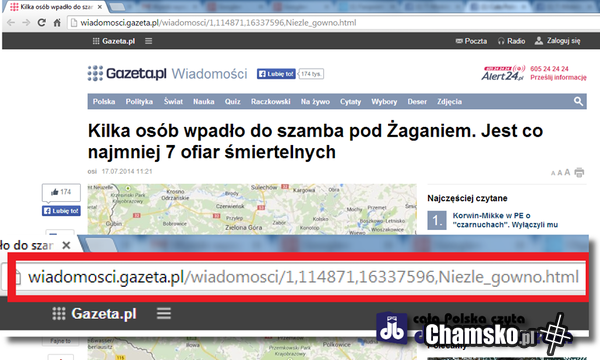Open the search magnifier in navigation bar

tap(578, 101)
